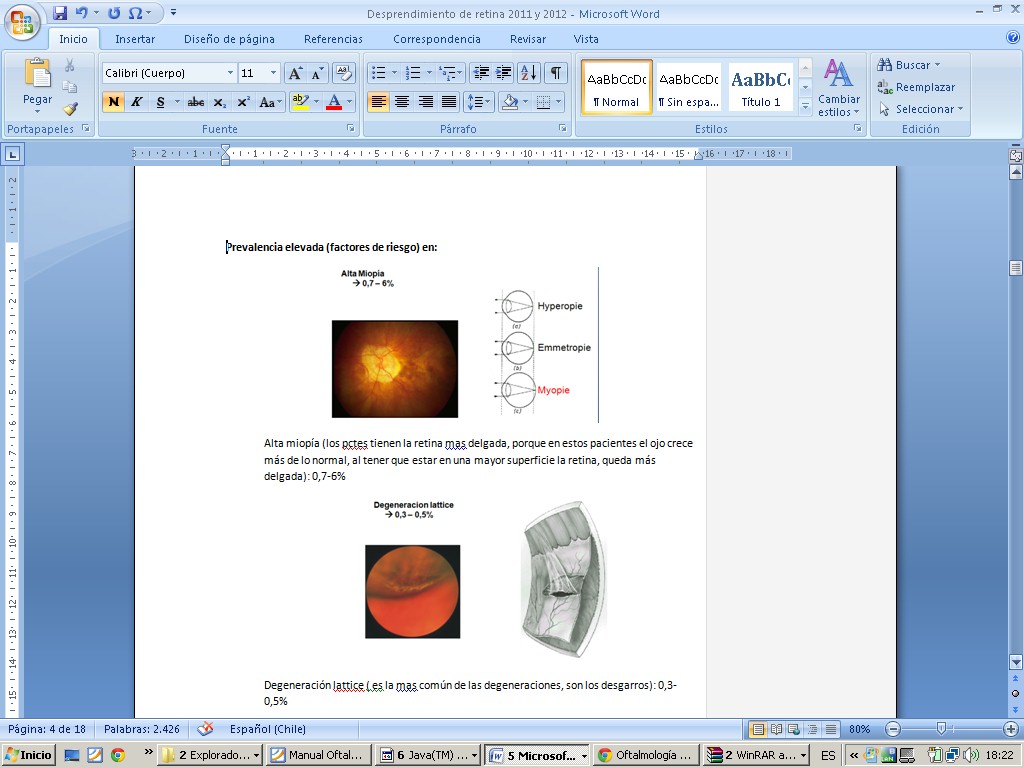This screenshot has width=1024, height=768.
Task: Click the Clear Formatting eraser icon
Action: coord(344,73)
